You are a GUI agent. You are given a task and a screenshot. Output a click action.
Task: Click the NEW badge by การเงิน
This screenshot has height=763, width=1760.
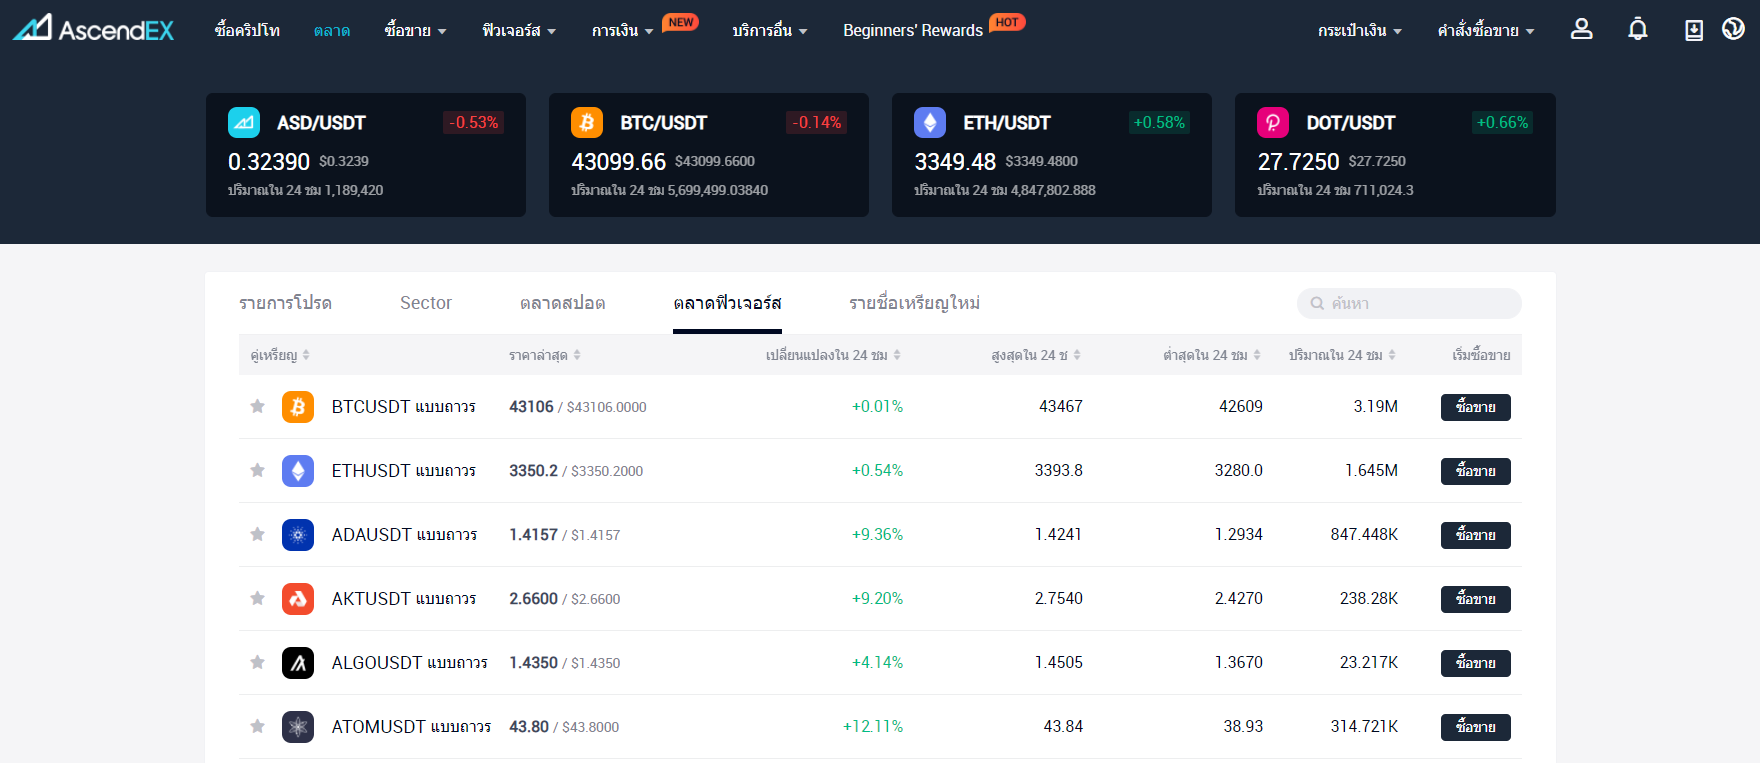click(x=681, y=22)
